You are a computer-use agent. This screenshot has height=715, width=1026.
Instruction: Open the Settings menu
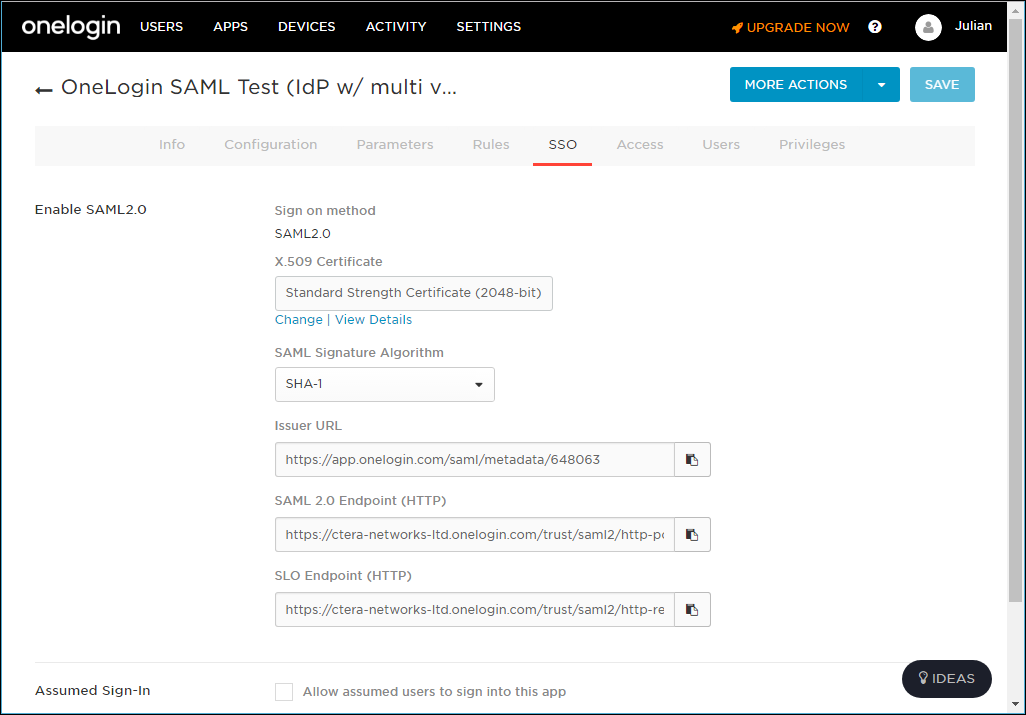489,27
